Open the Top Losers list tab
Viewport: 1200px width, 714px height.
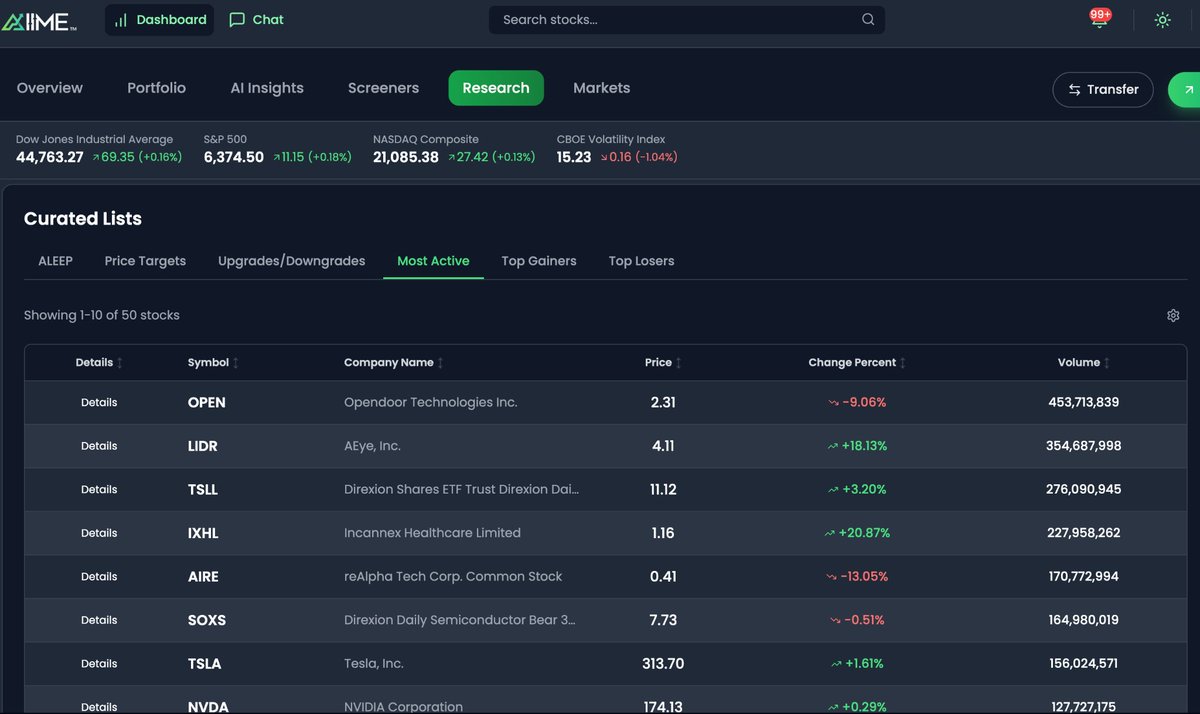(642, 261)
